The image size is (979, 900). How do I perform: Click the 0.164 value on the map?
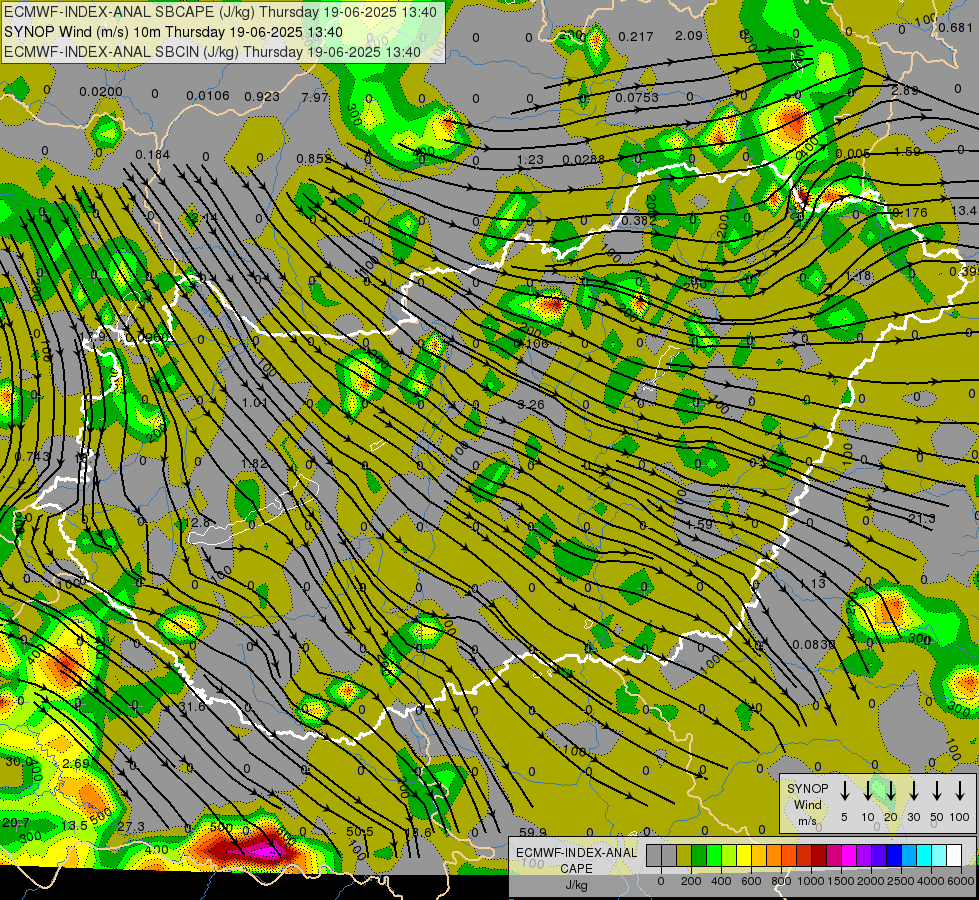pyautogui.click(x=152, y=154)
